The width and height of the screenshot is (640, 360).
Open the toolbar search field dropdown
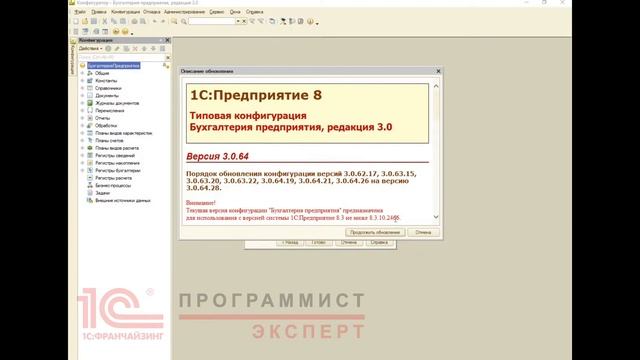coord(238,21)
